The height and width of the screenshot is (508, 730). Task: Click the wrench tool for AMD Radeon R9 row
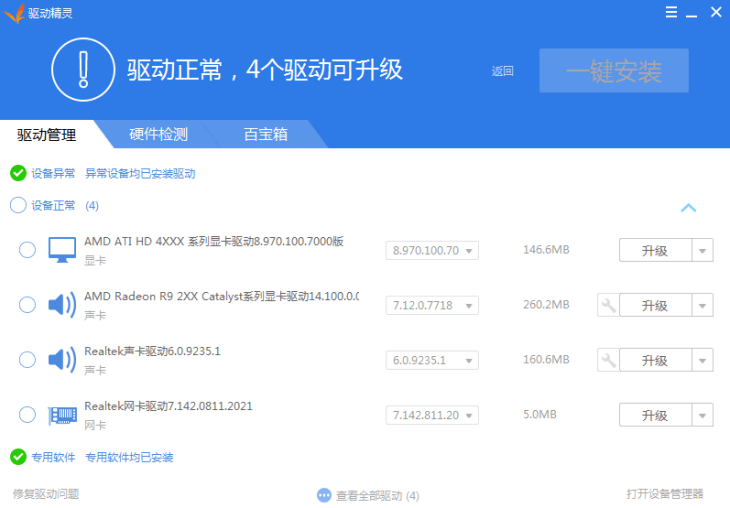(608, 305)
